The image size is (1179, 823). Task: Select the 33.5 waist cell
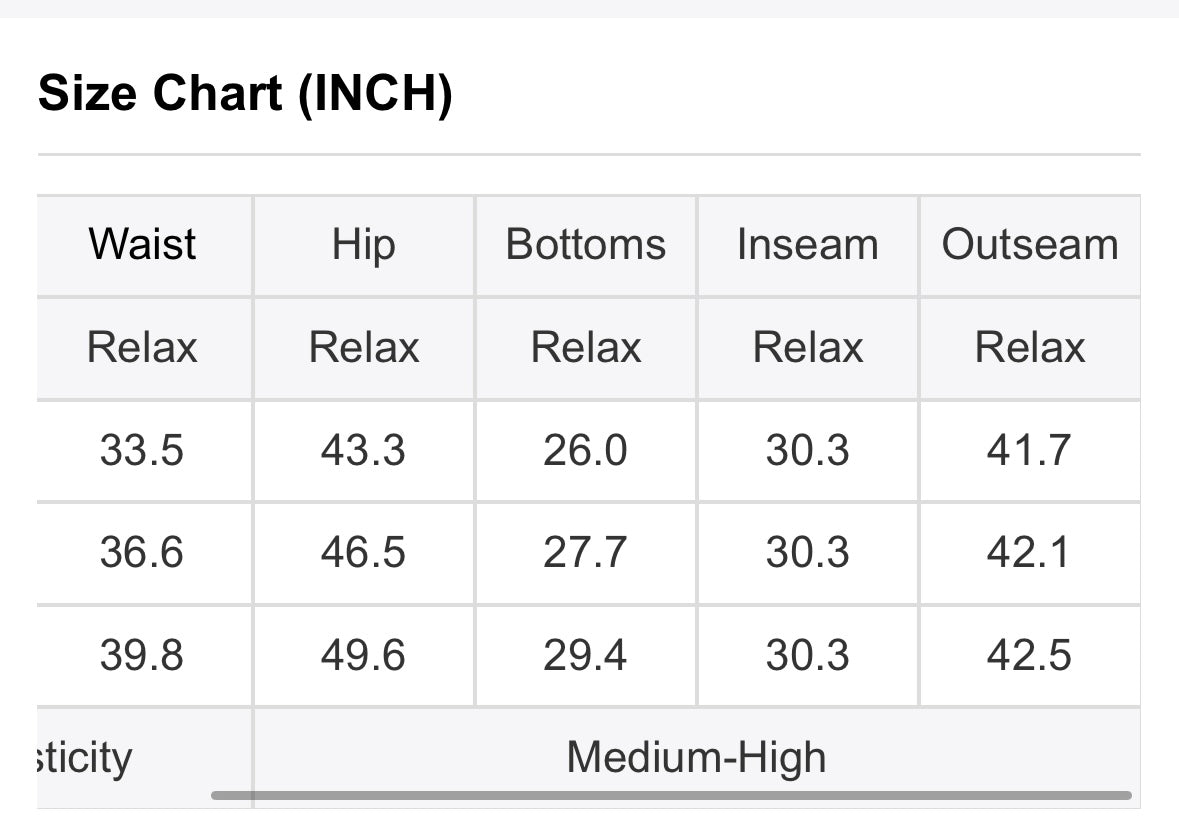[x=142, y=451]
